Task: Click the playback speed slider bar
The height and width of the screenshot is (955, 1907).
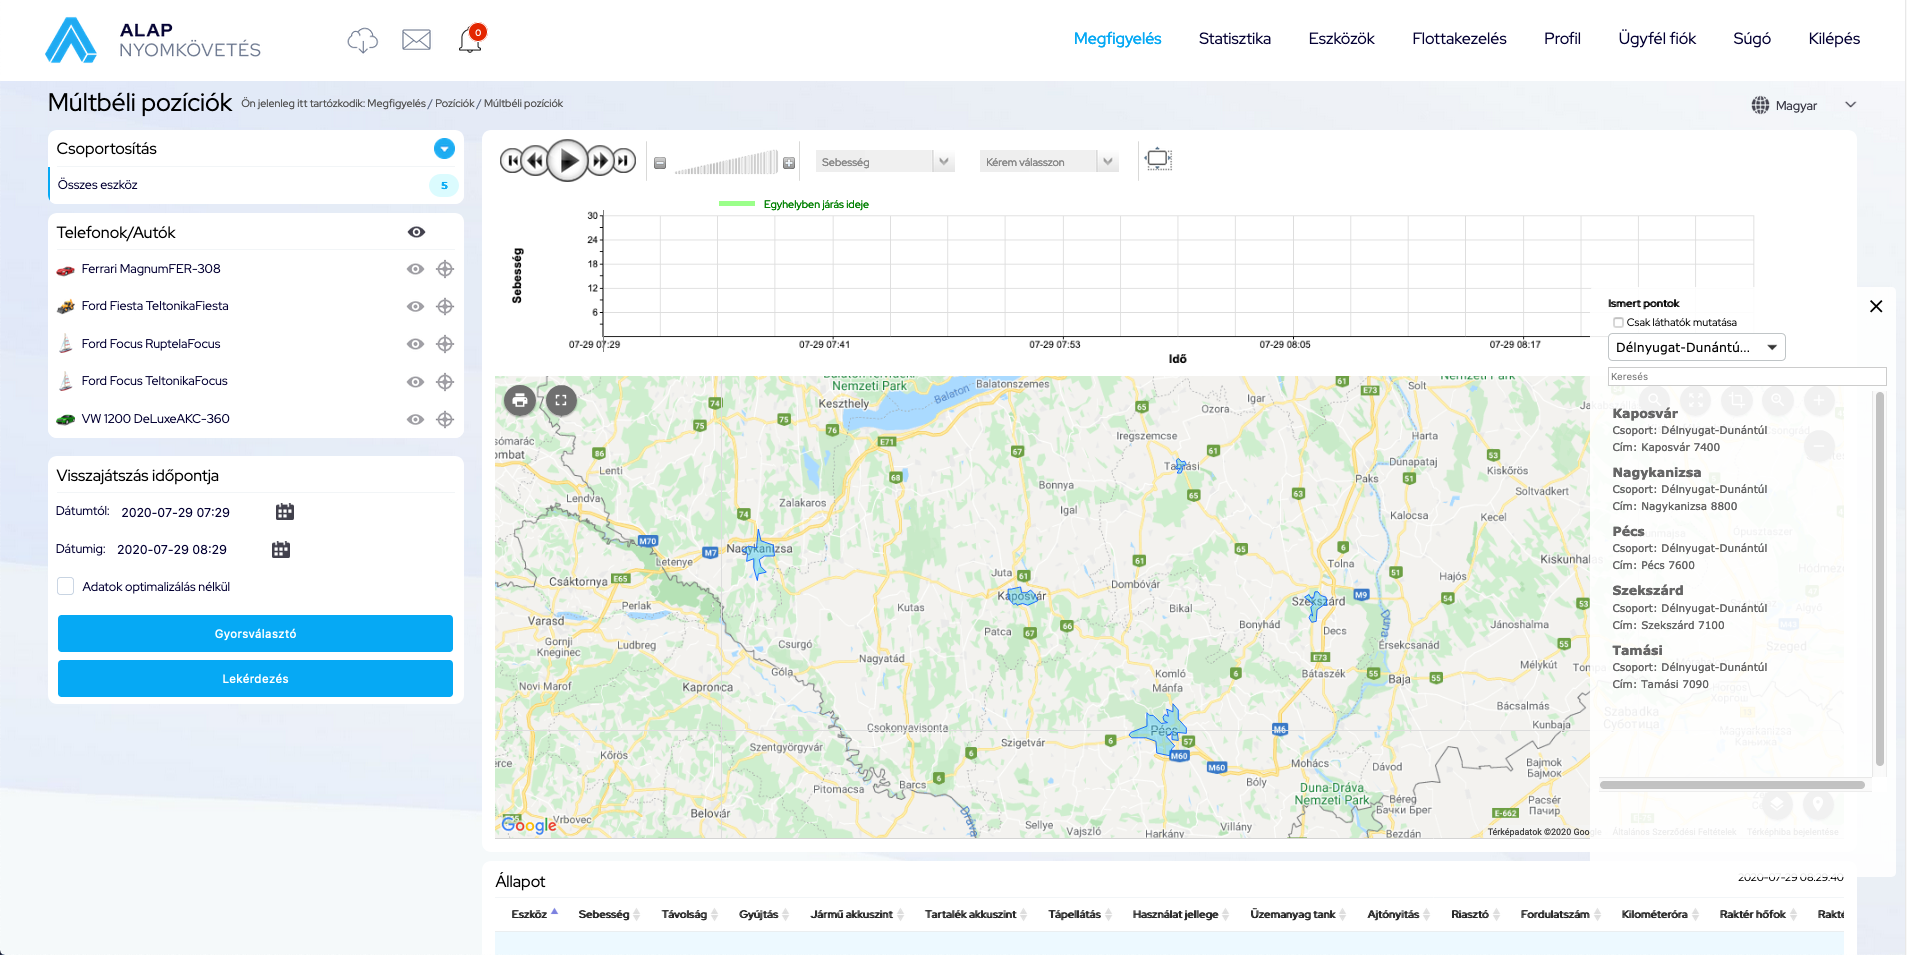Action: tap(726, 163)
